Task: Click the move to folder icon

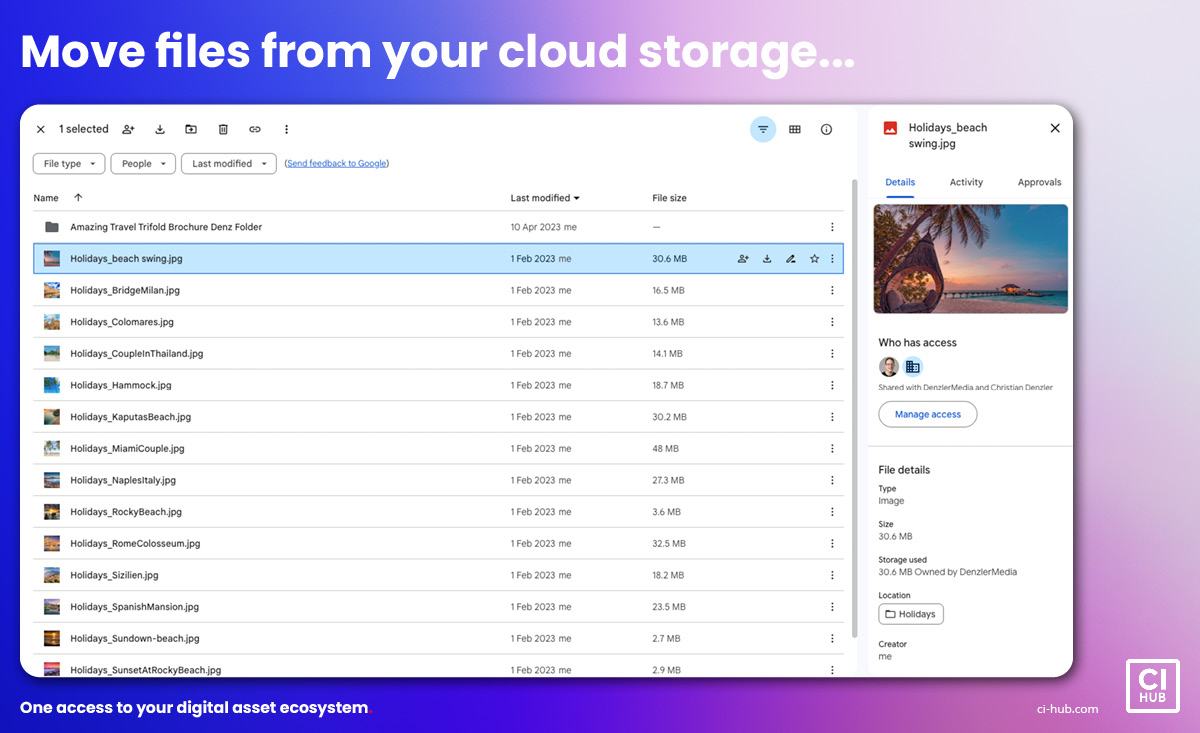Action: tap(191, 129)
